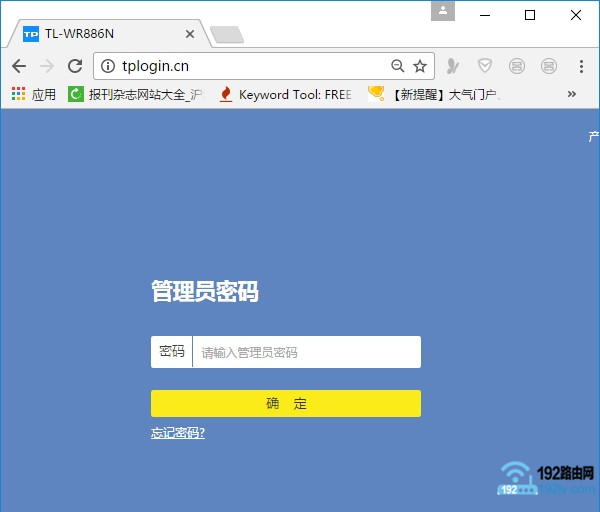Reload the tplogin.cn page
Image resolution: width=600 pixels, height=512 pixels.
coord(74,66)
